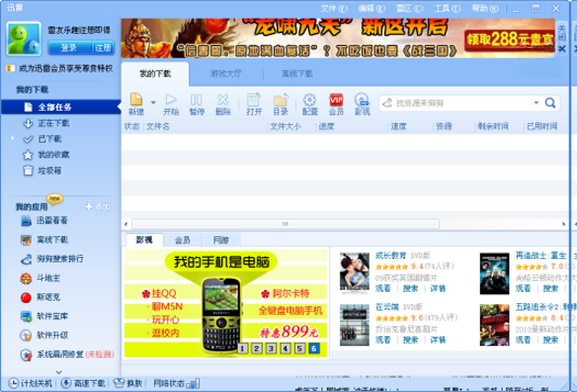Switch to the bottom 会员 tab
This screenshot has width=577, height=392.
pyautogui.click(x=183, y=240)
